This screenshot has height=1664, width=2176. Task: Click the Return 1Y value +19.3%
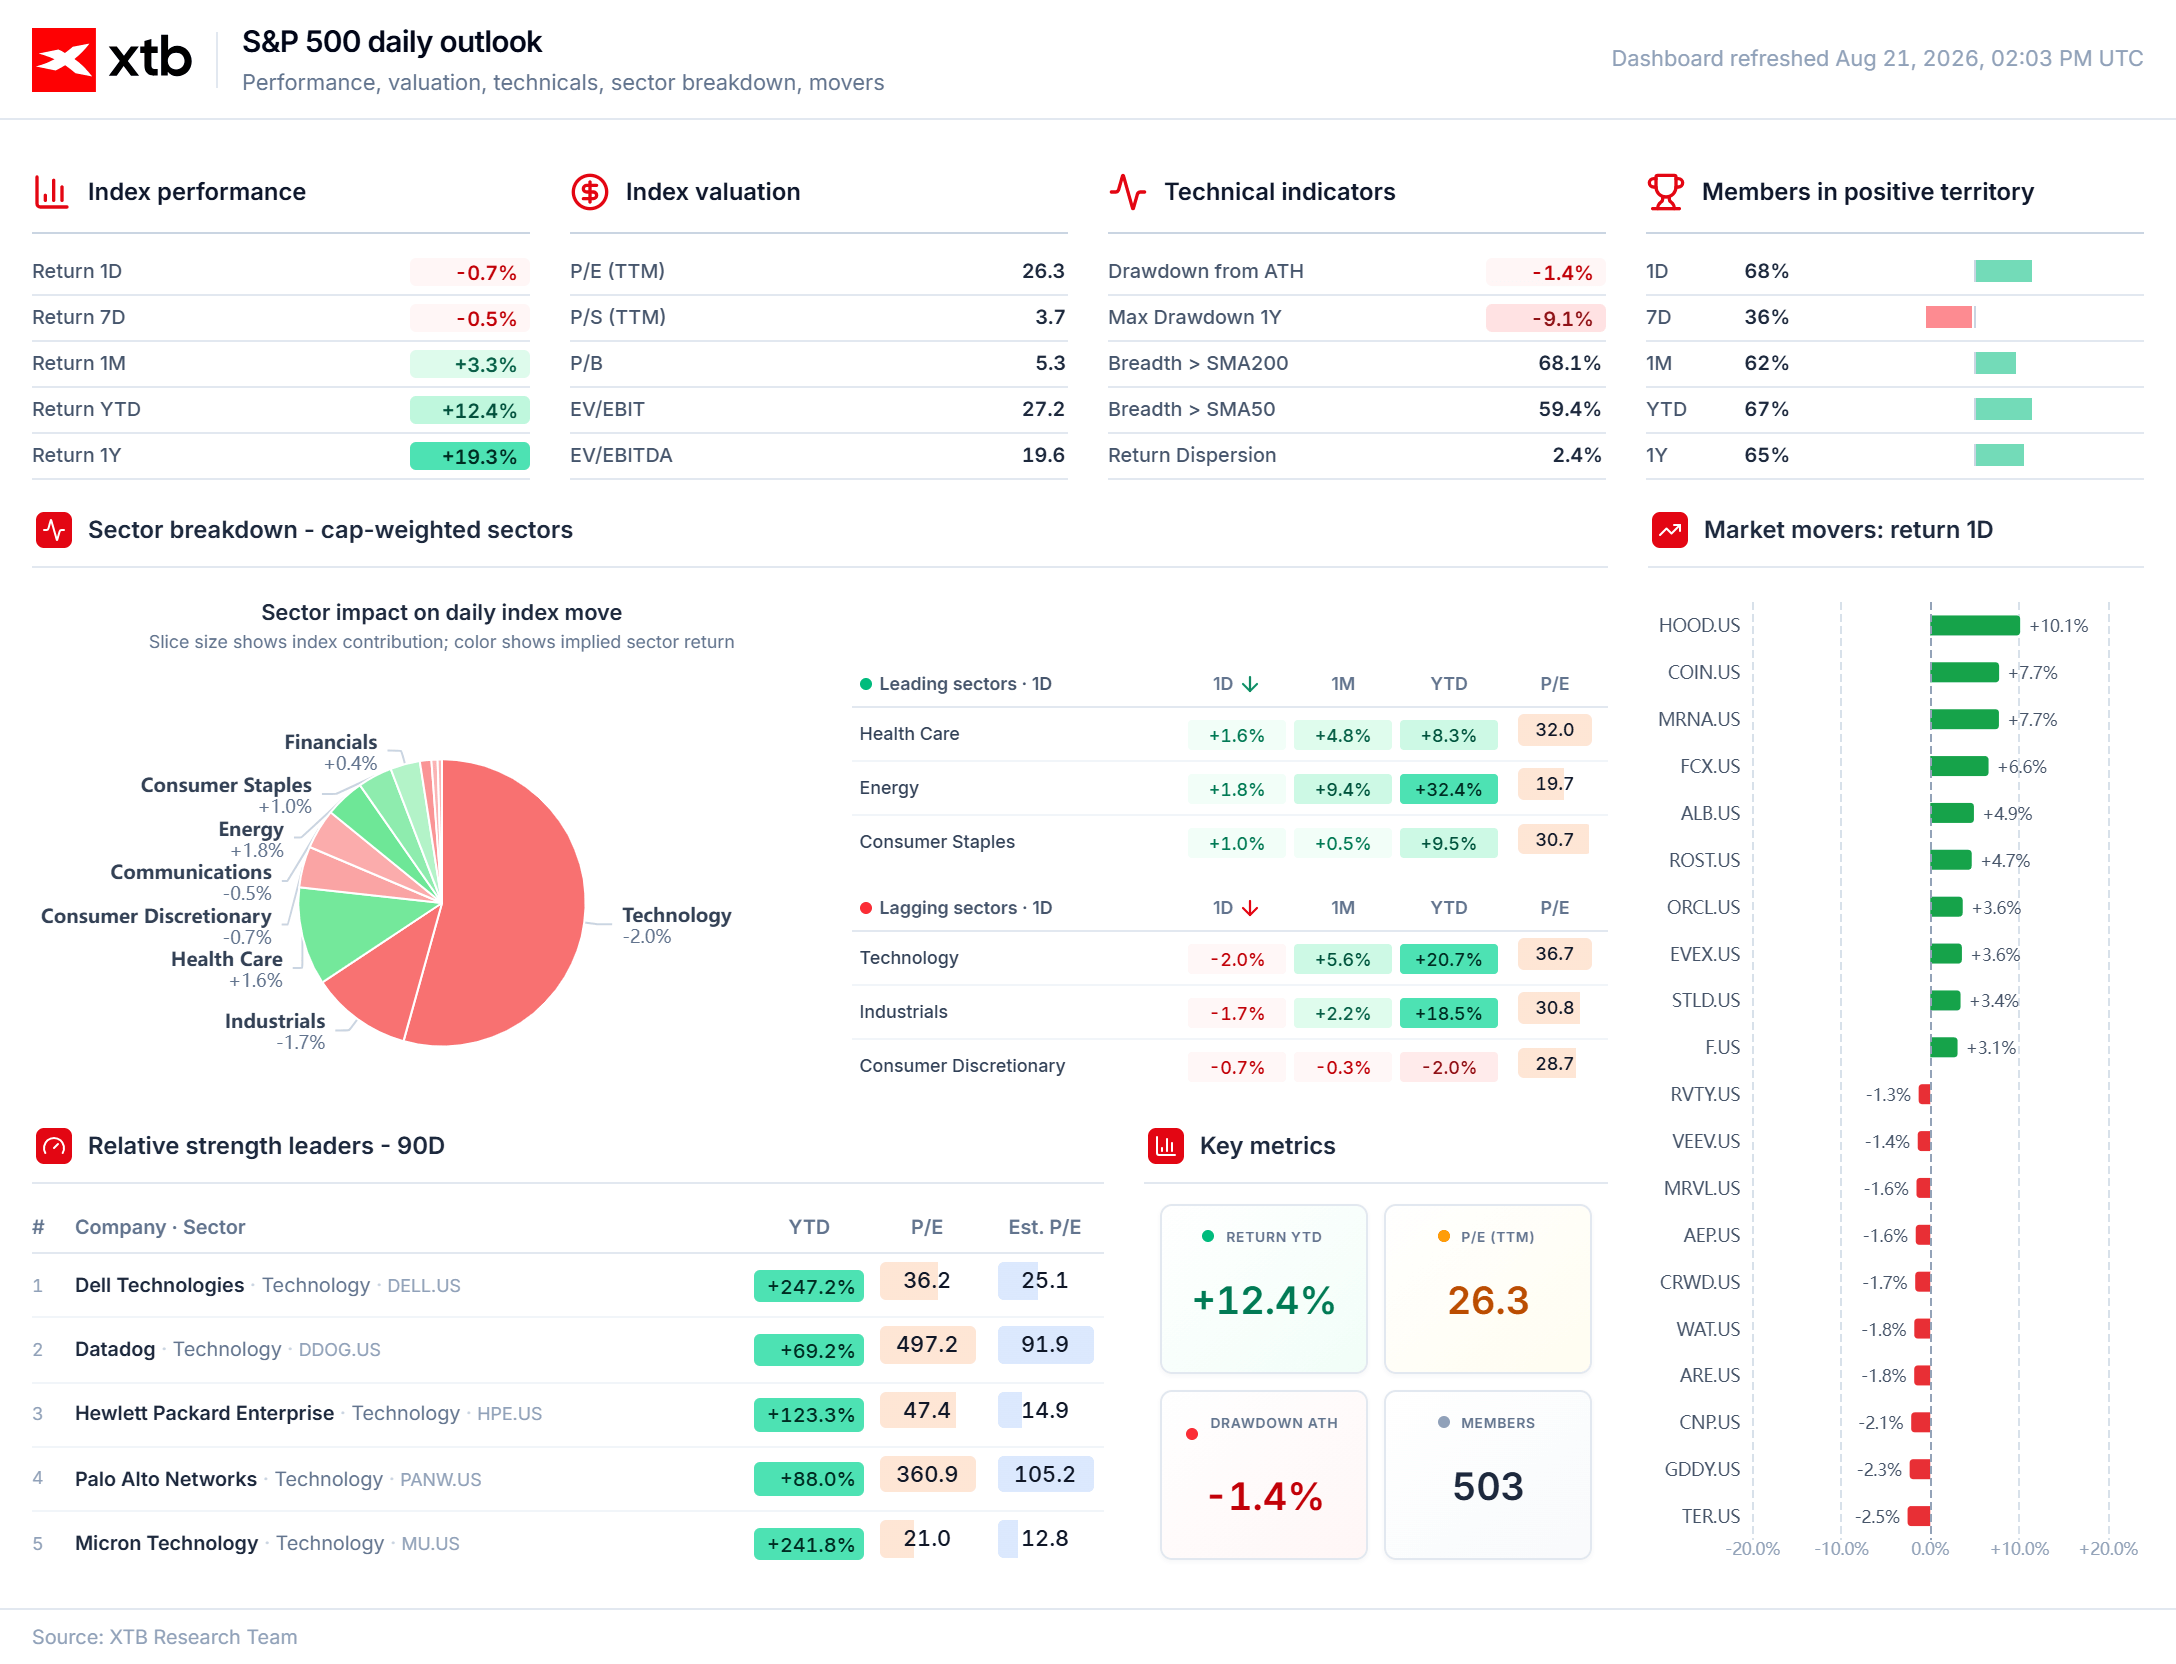pos(470,456)
